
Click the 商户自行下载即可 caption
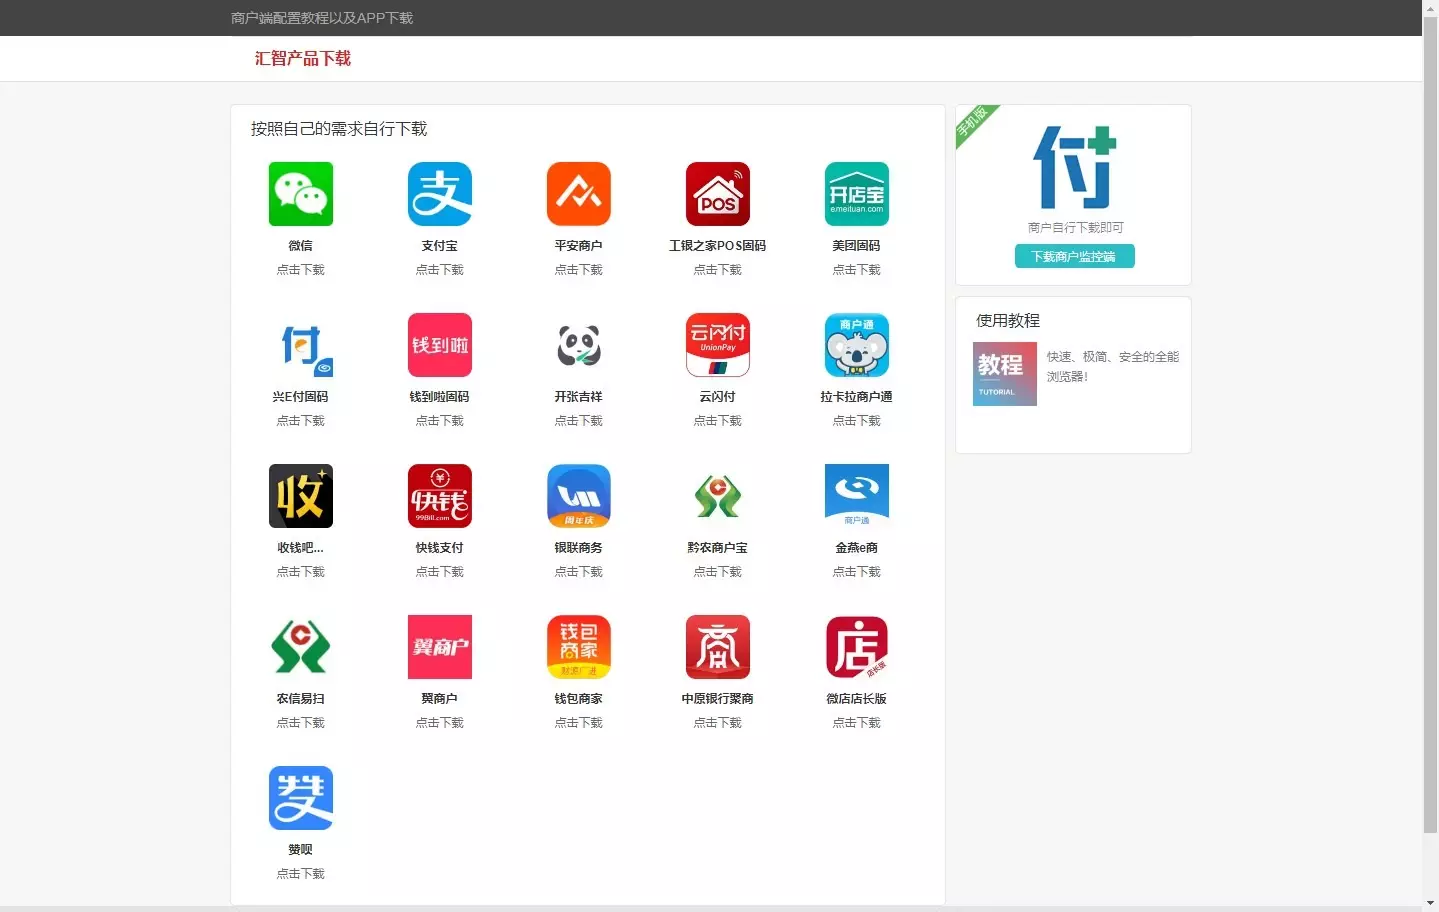click(x=1075, y=228)
